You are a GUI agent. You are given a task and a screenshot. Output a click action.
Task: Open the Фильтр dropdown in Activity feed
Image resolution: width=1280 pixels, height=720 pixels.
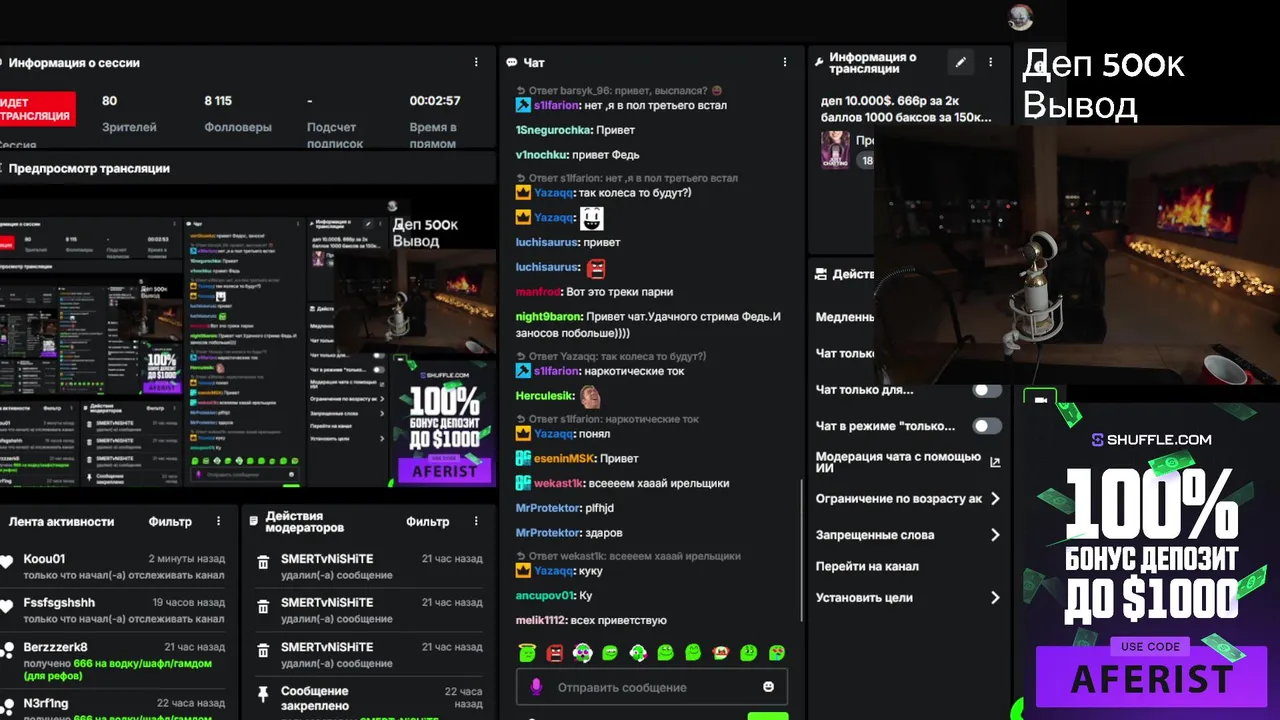click(x=170, y=521)
